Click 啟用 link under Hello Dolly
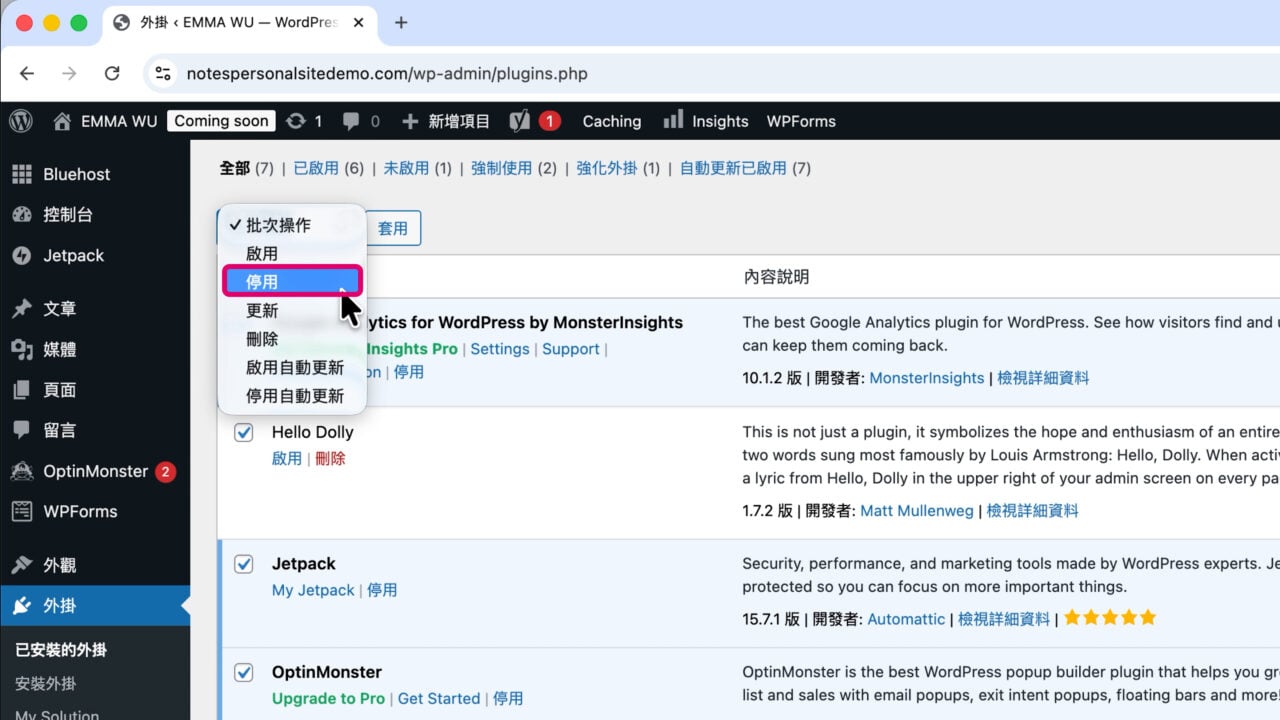 [287, 458]
